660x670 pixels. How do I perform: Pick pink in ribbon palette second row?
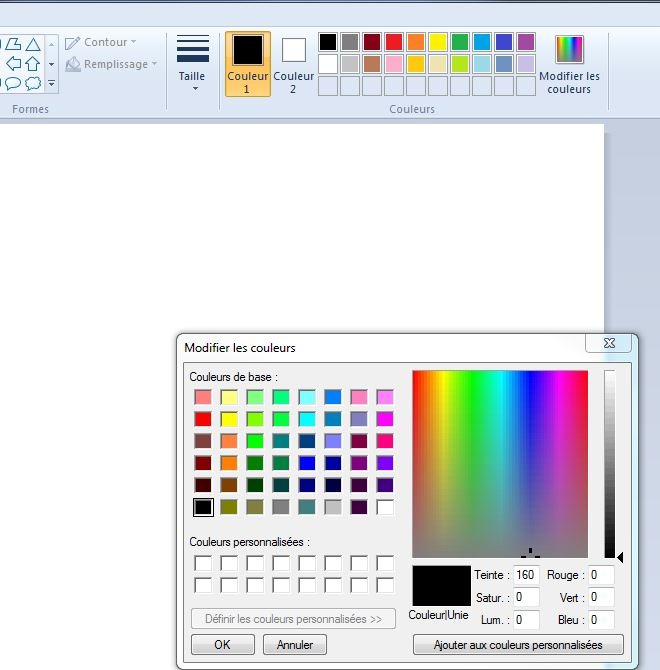394,64
